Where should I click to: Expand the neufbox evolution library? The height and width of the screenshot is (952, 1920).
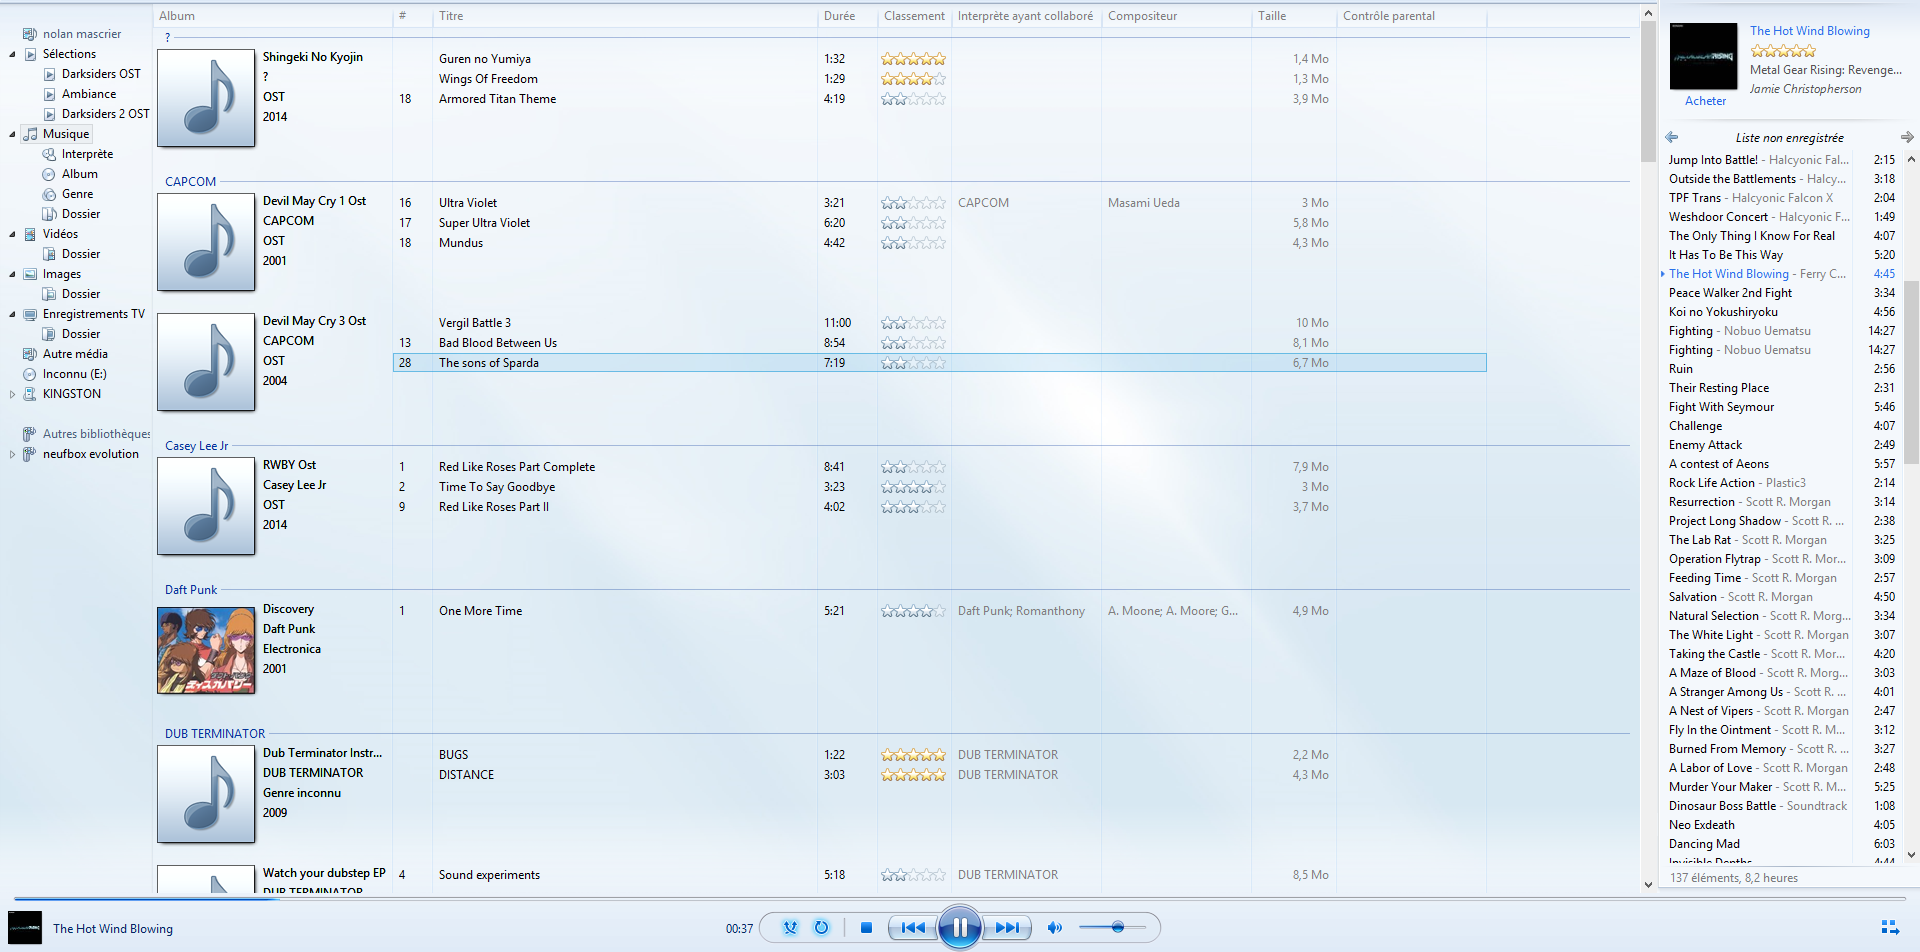coord(12,454)
